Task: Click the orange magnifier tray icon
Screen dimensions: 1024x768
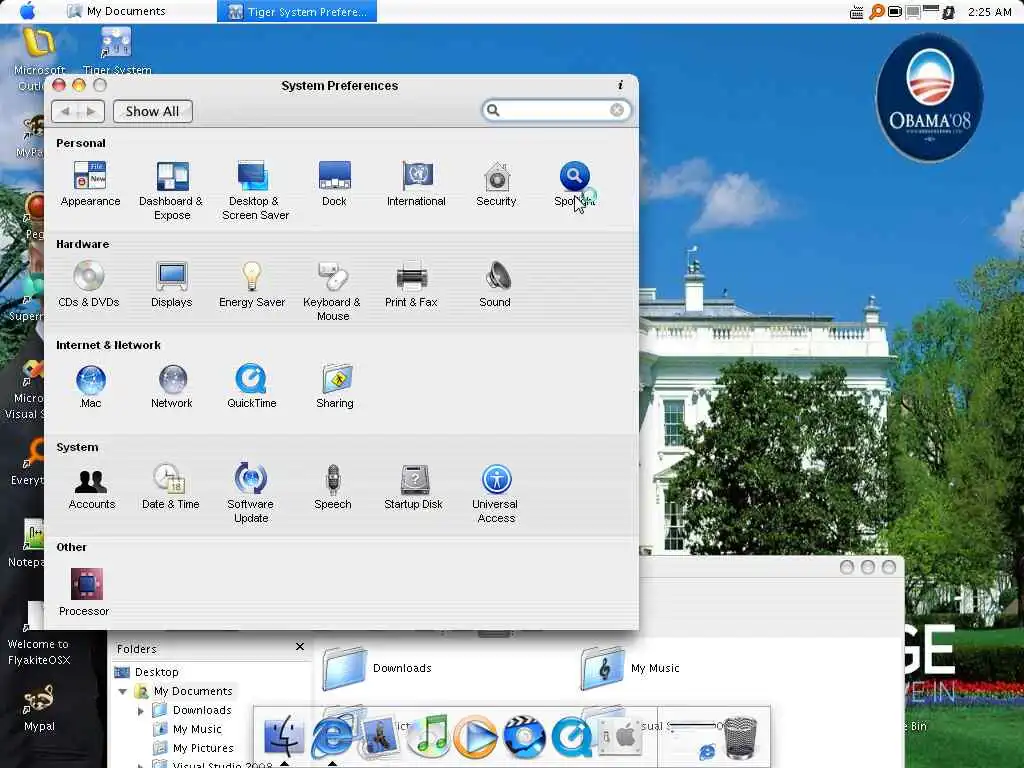Action: (876, 12)
